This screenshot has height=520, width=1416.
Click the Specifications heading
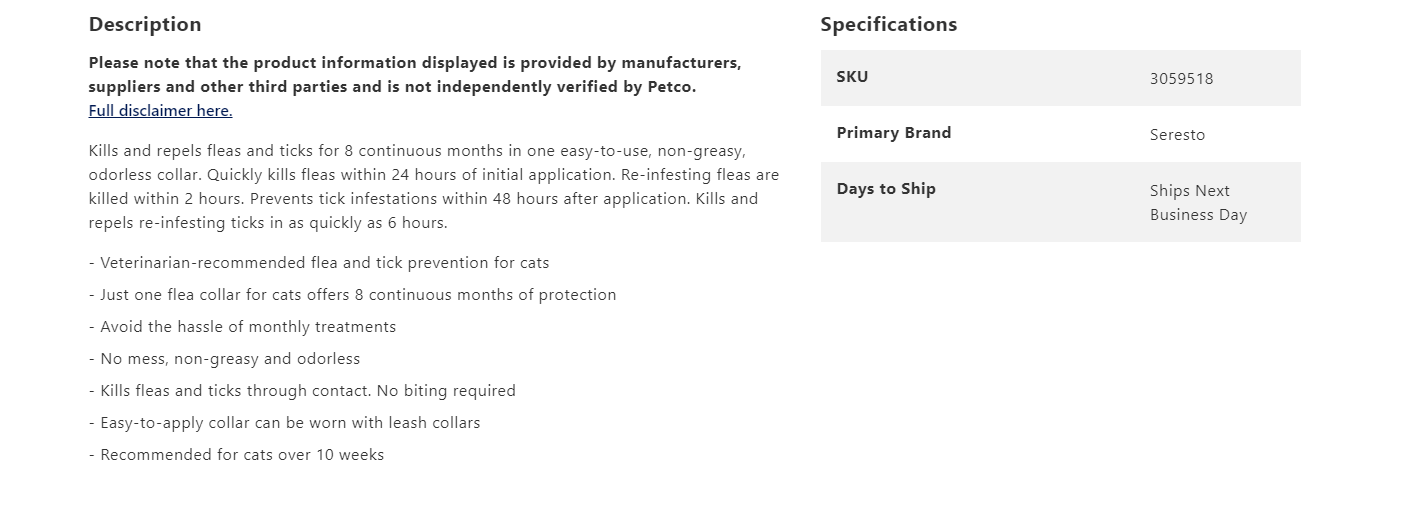pyautogui.click(x=888, y=24)
